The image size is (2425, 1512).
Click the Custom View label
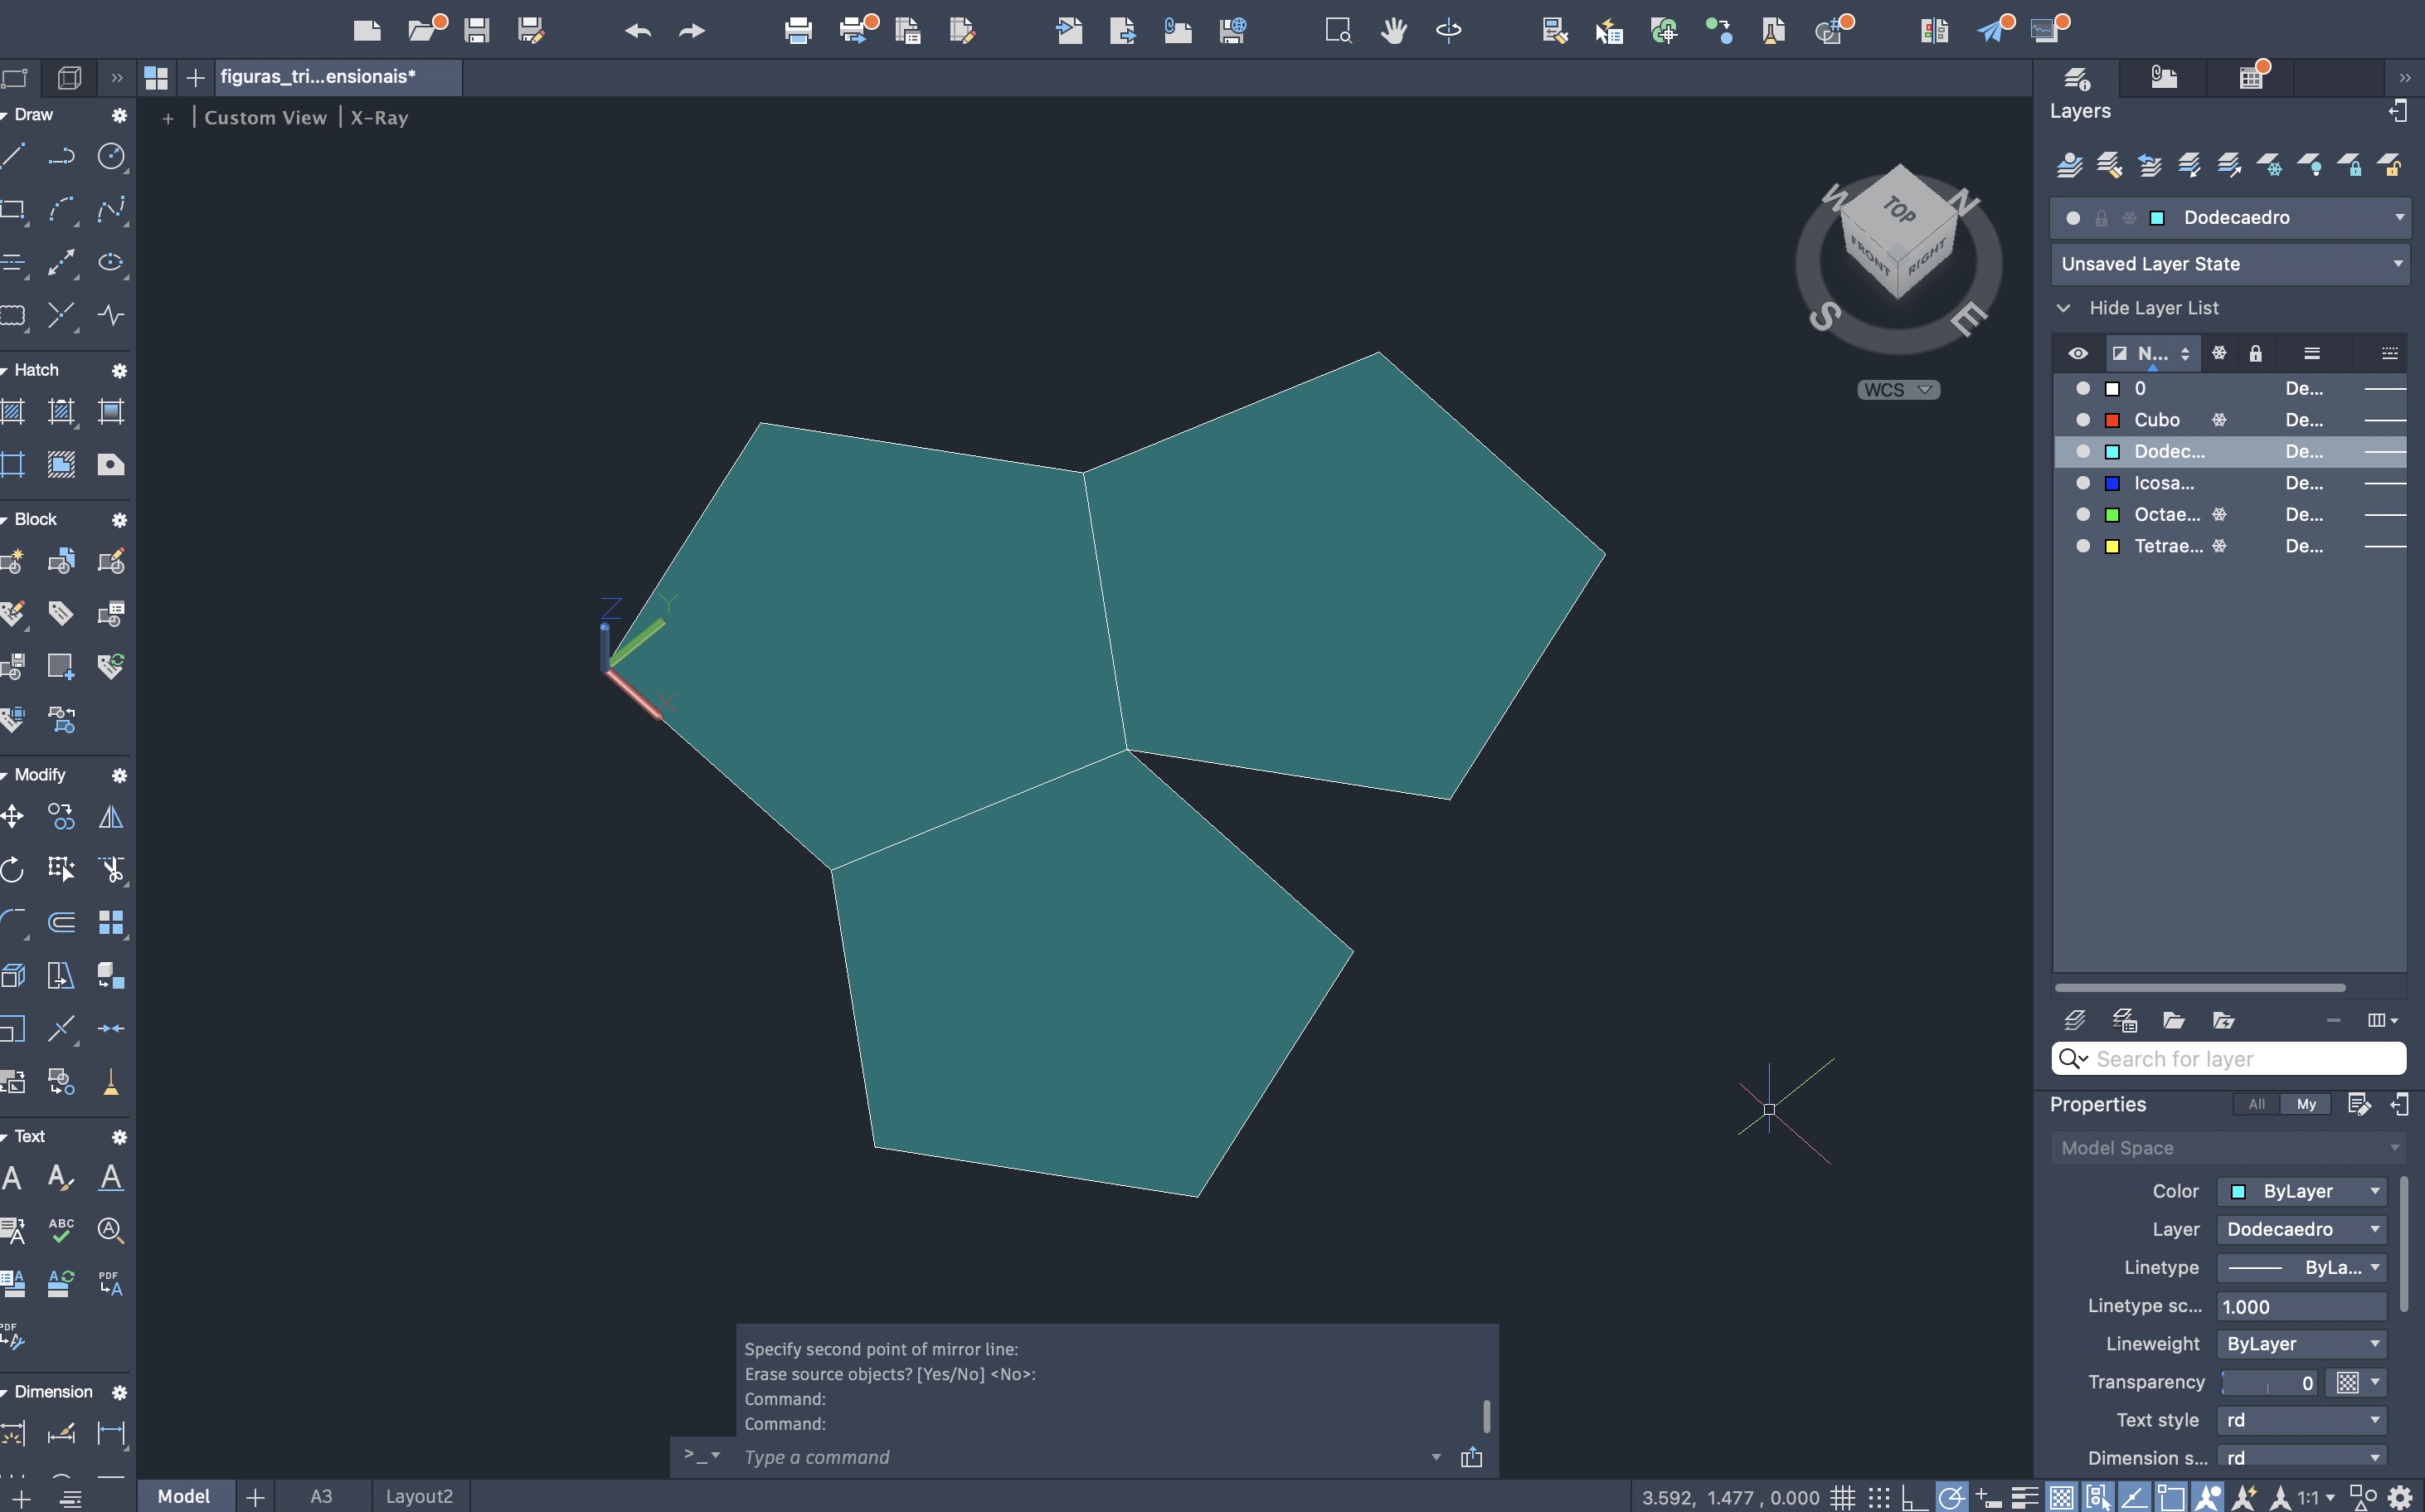265,118
